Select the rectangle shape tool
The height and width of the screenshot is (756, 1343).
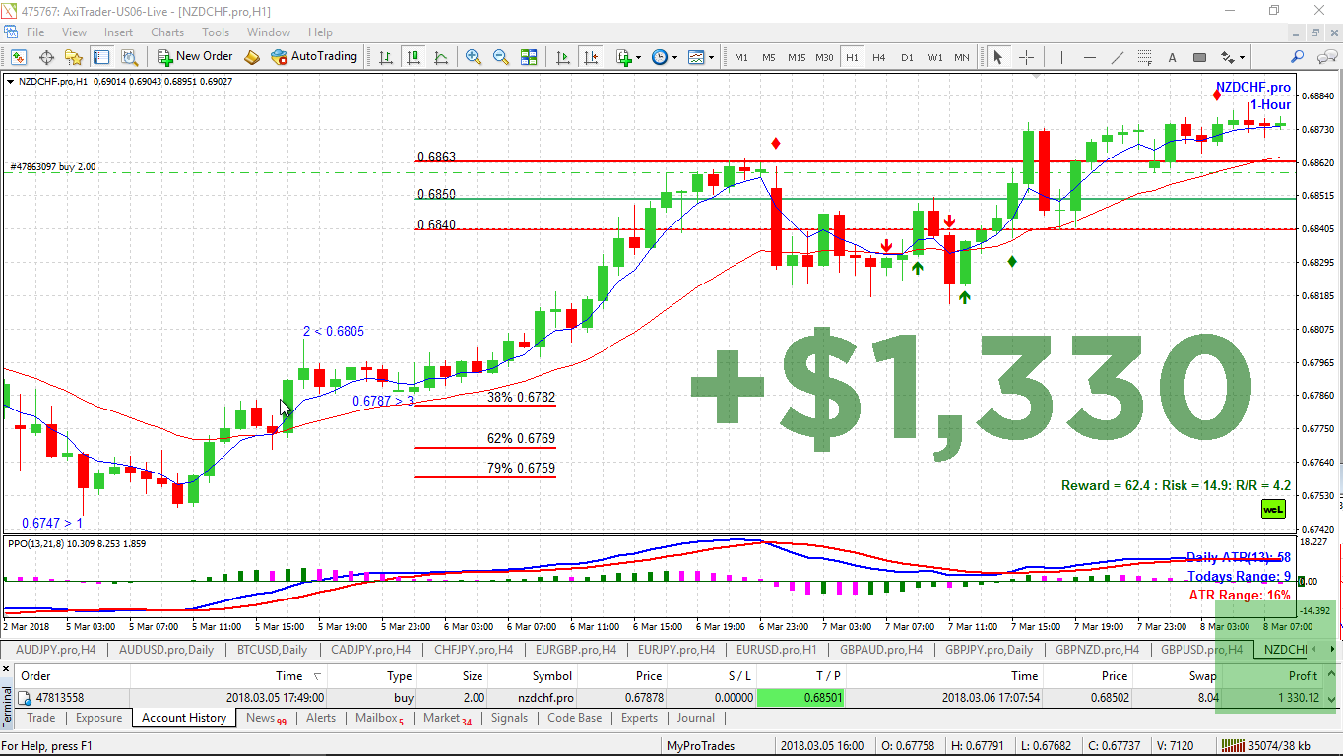1201,57
